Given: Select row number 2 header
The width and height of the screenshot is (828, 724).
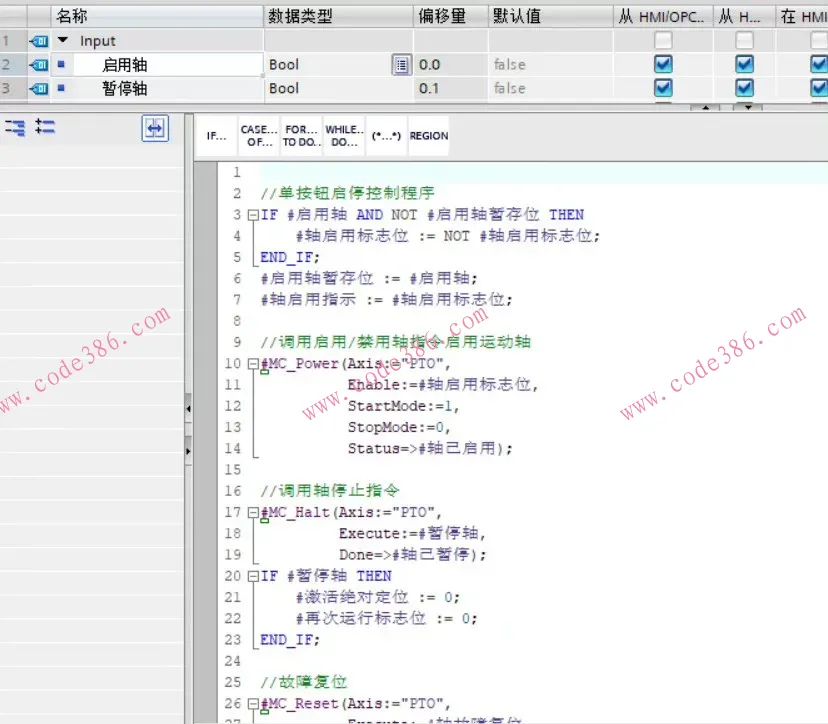Looking at the screenshot, I should pos(13,65).
